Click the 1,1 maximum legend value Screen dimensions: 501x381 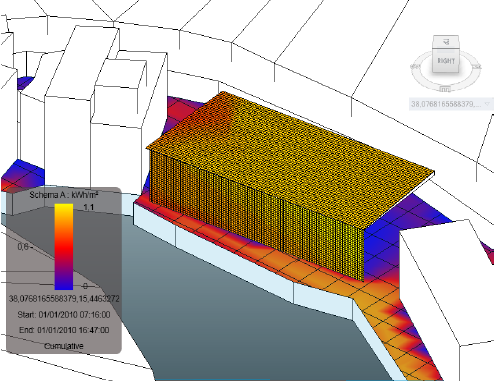point(89,207)
